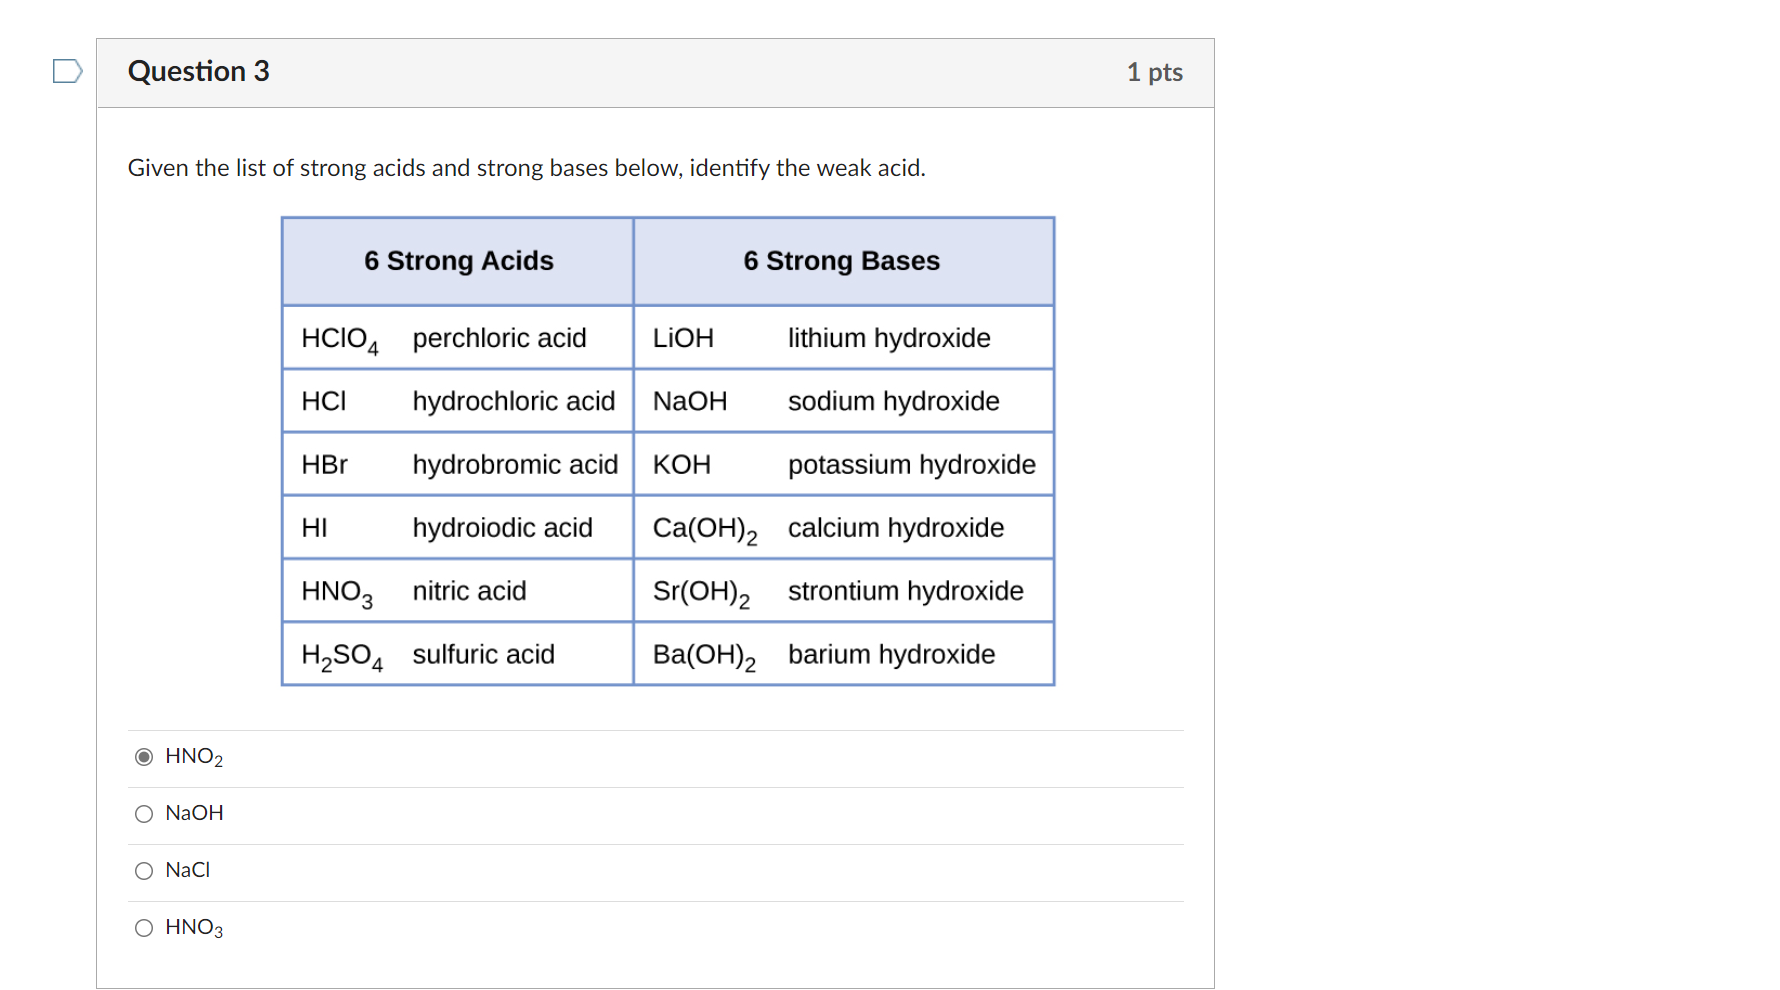Screen dimensions: 1780x990
Task: Select the HNO2 answer option
Action: [x=144, y=757]
